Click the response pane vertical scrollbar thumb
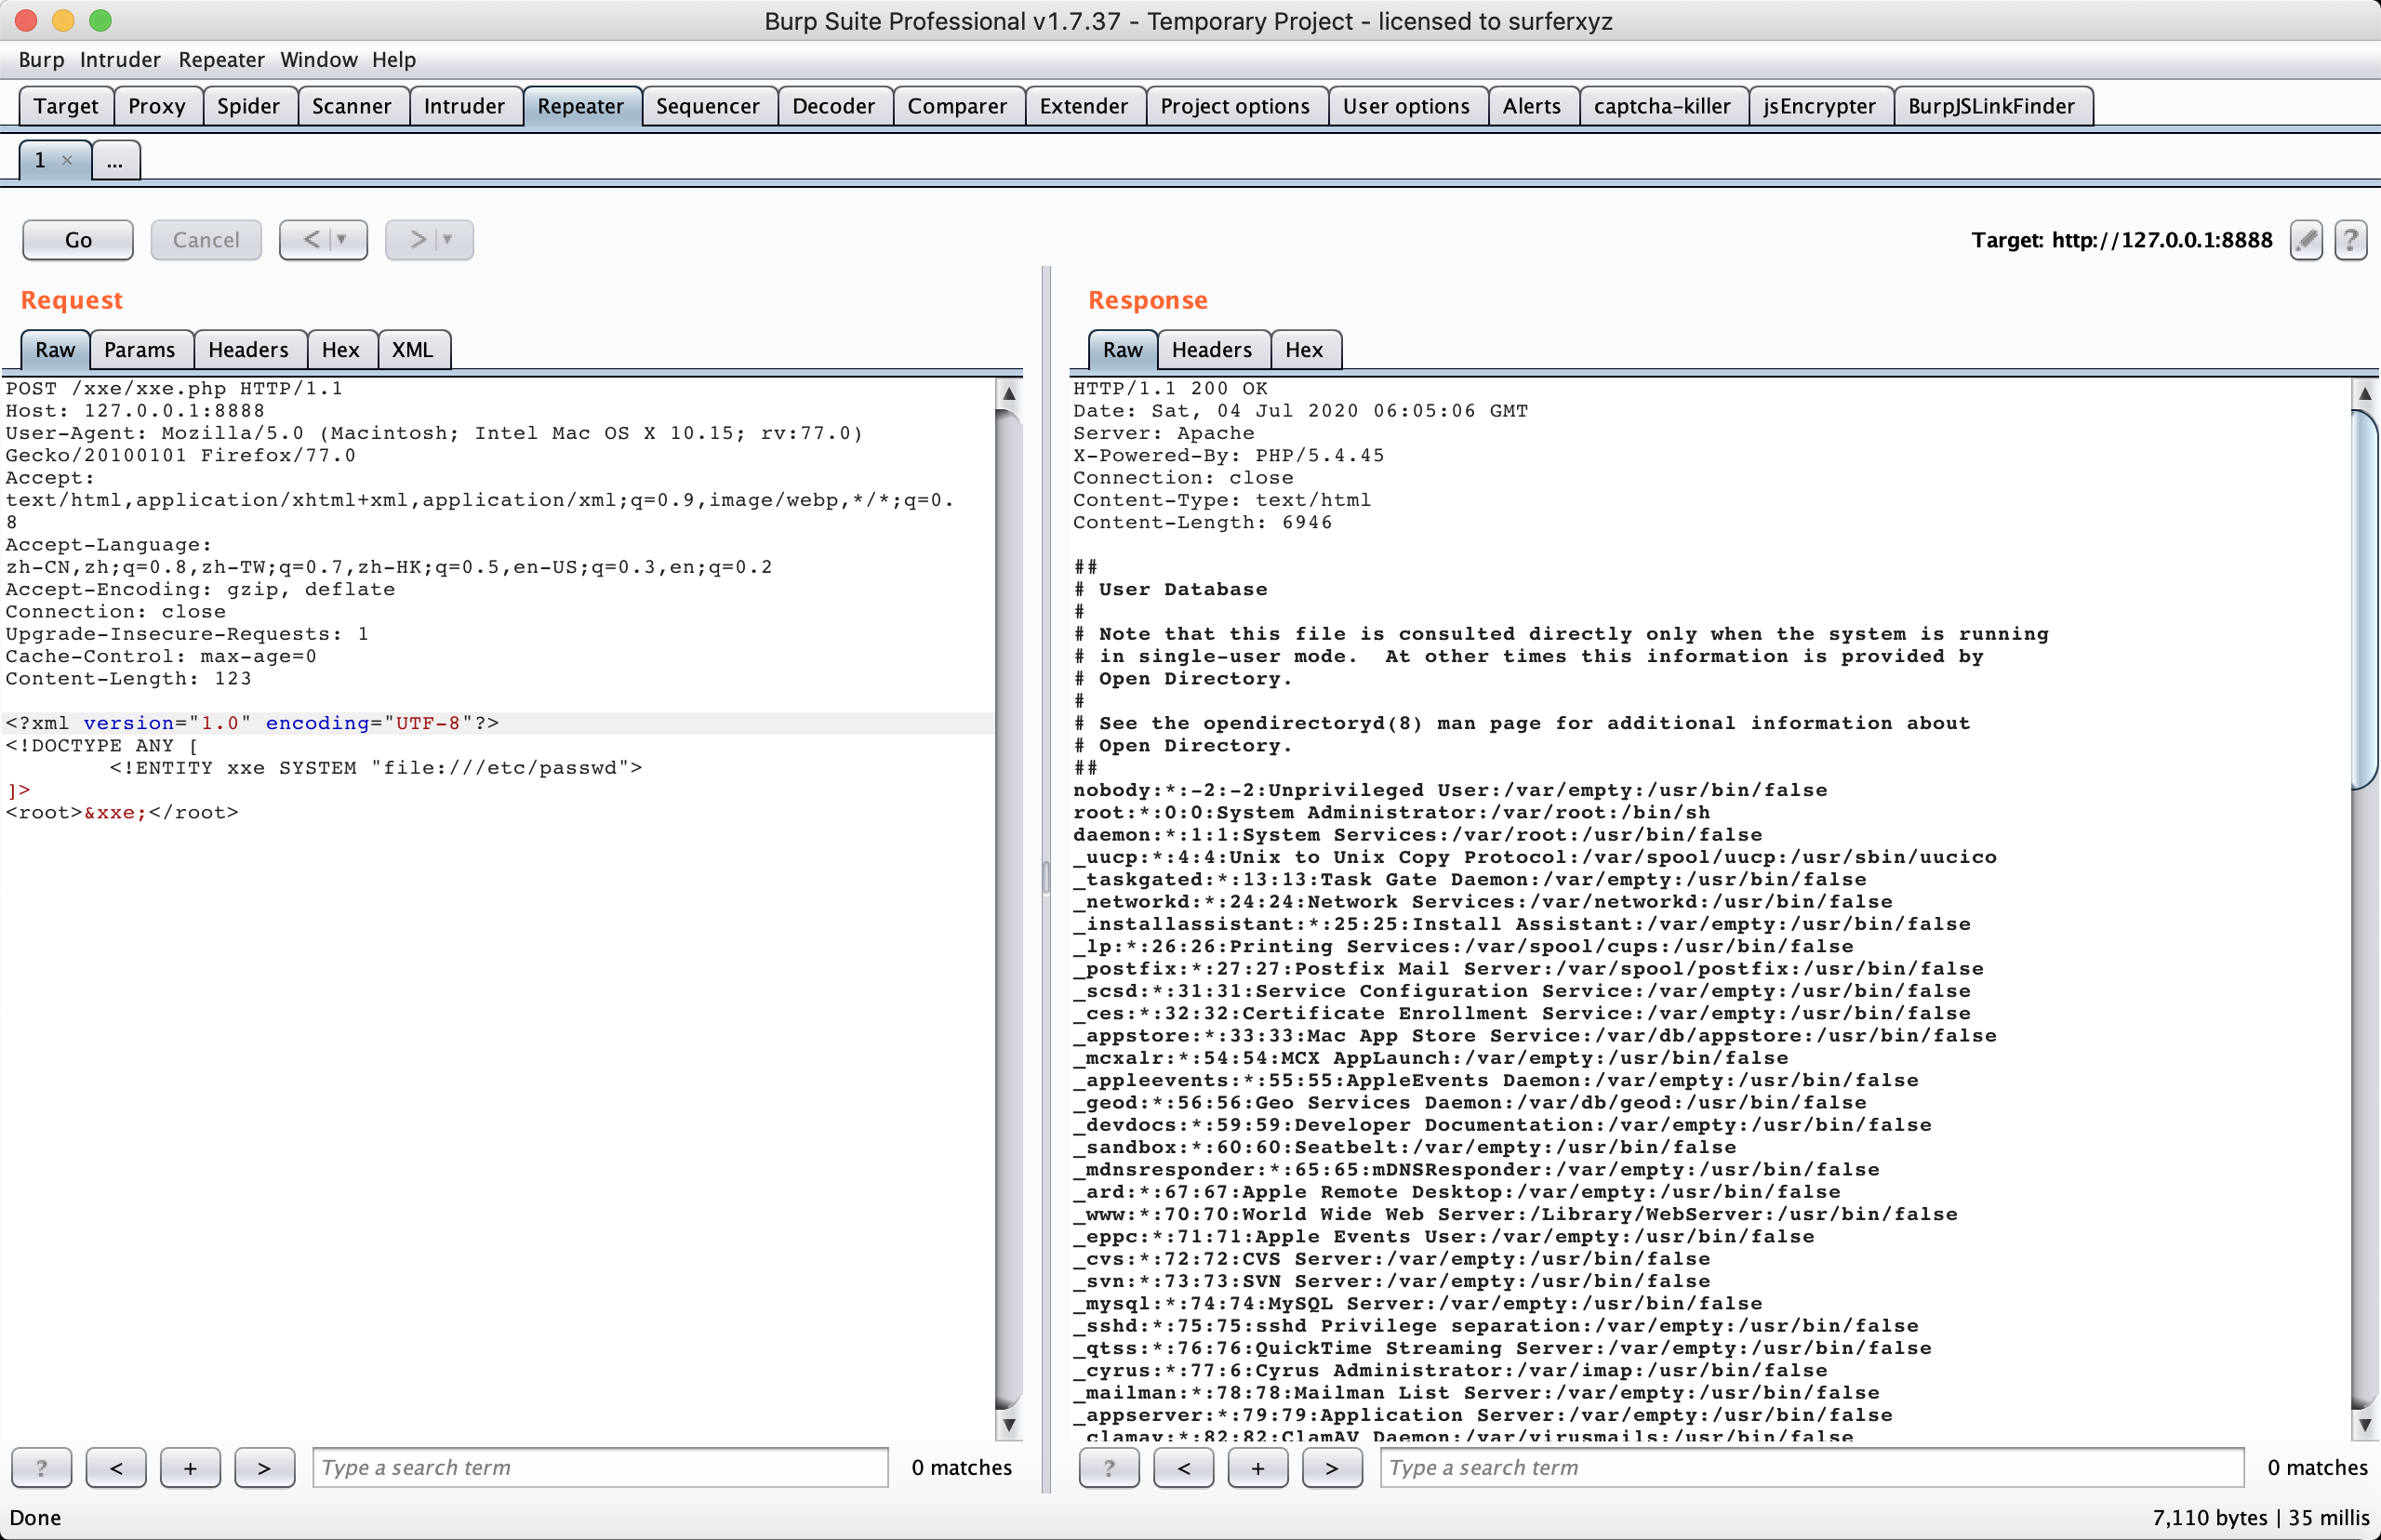The height and width of the screenshot is (1540, 2381). point(2364,600)
